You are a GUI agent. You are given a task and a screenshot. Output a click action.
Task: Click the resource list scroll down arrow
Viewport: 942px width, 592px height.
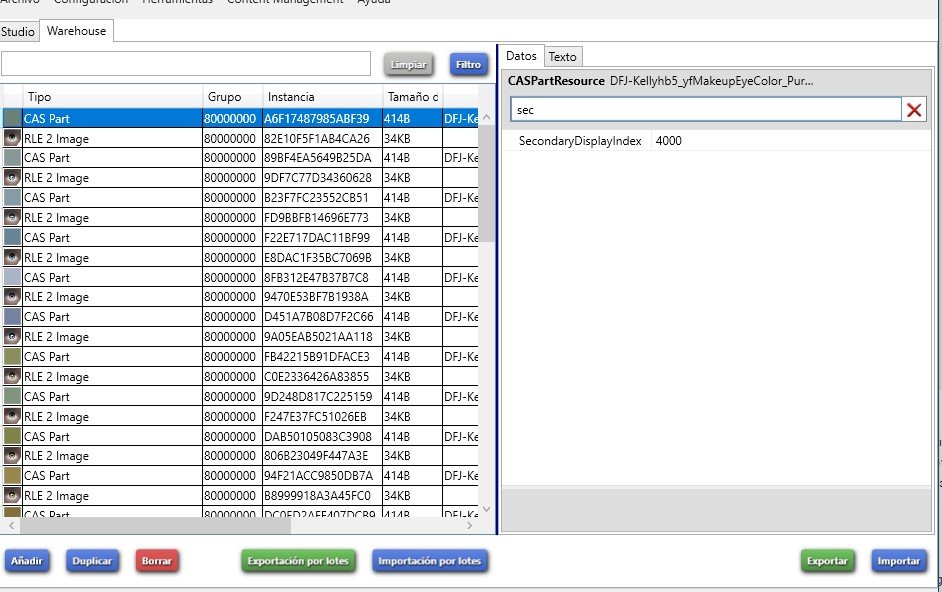click(x=487, y=509)
